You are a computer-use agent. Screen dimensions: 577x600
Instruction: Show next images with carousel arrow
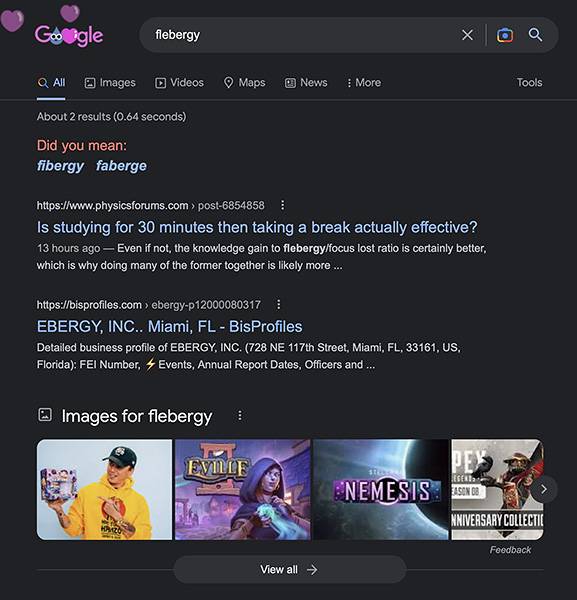pos(544,489)
